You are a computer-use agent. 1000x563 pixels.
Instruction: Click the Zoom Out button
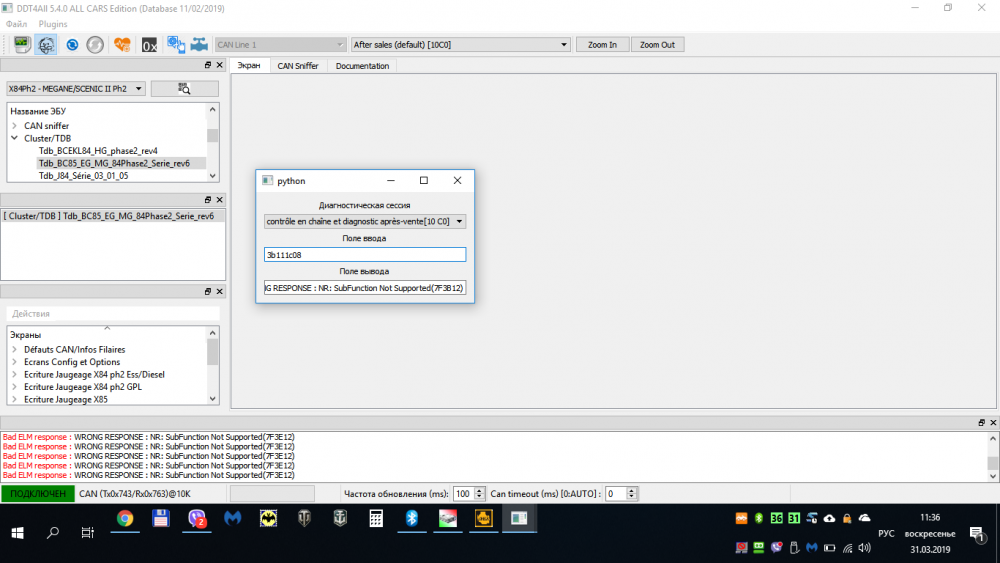click(x=657, y=45)
